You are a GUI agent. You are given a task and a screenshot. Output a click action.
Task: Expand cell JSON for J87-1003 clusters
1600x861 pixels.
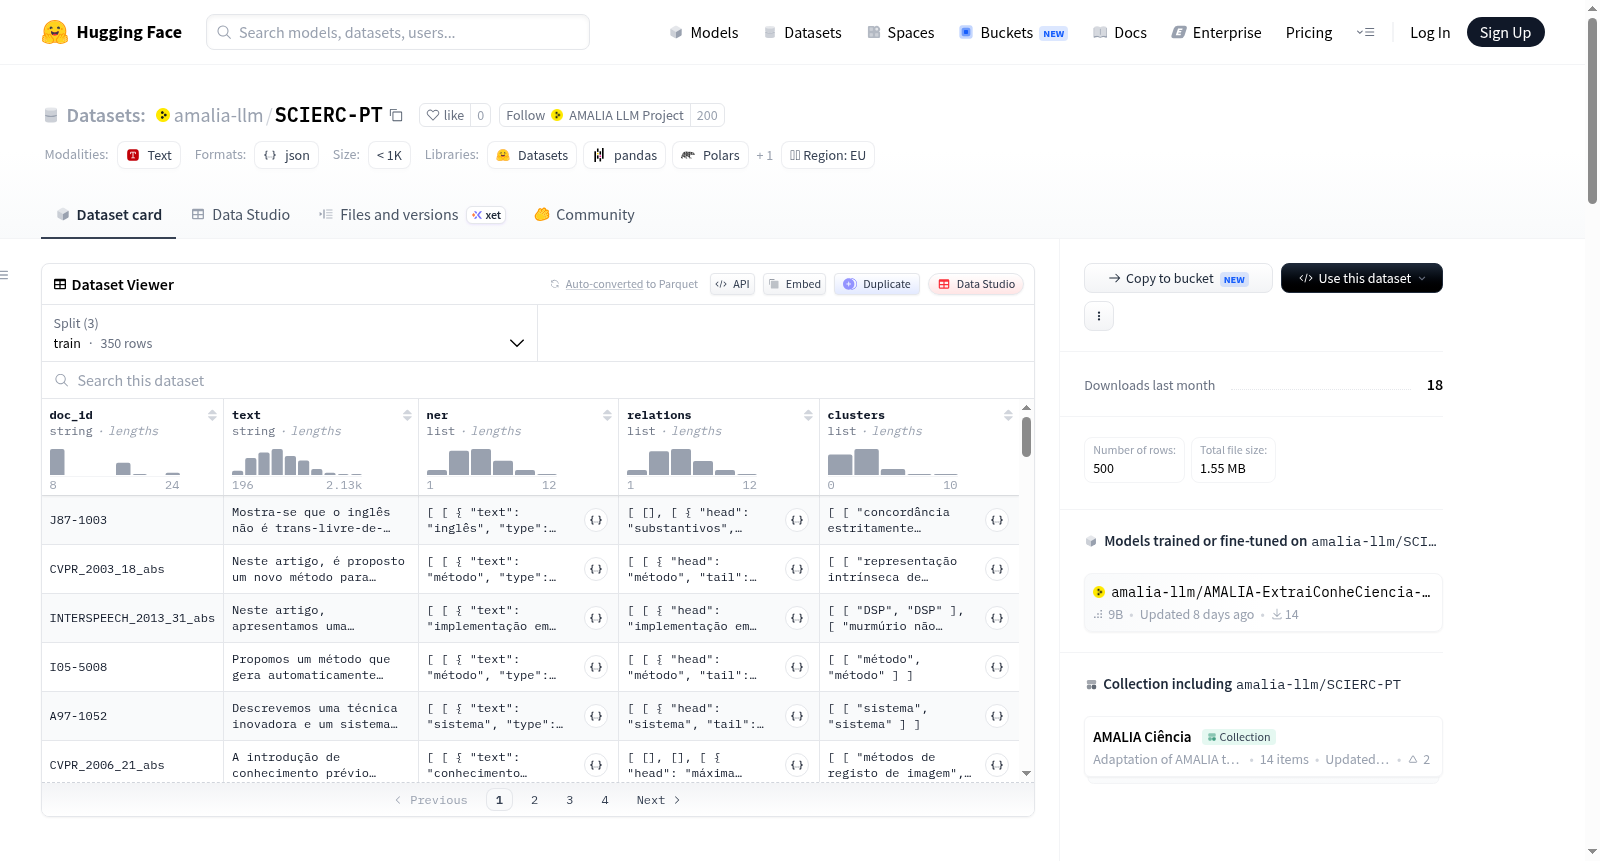point(997,520)
